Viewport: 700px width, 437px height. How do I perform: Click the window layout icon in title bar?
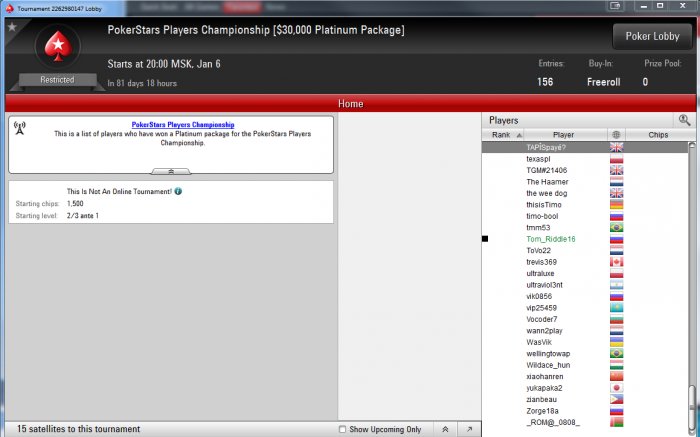(x=615, y=6)
